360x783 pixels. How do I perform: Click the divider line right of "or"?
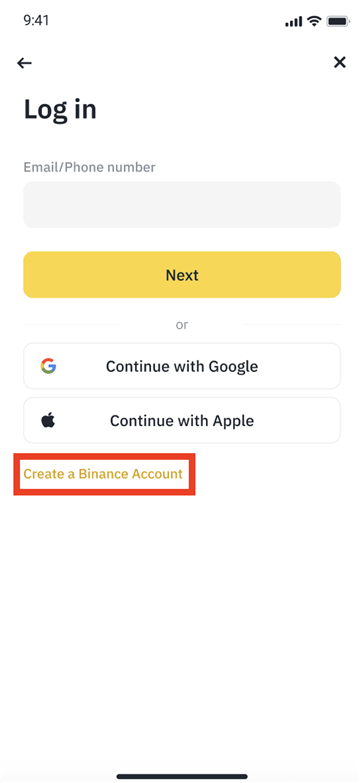[x=292, y=325]
